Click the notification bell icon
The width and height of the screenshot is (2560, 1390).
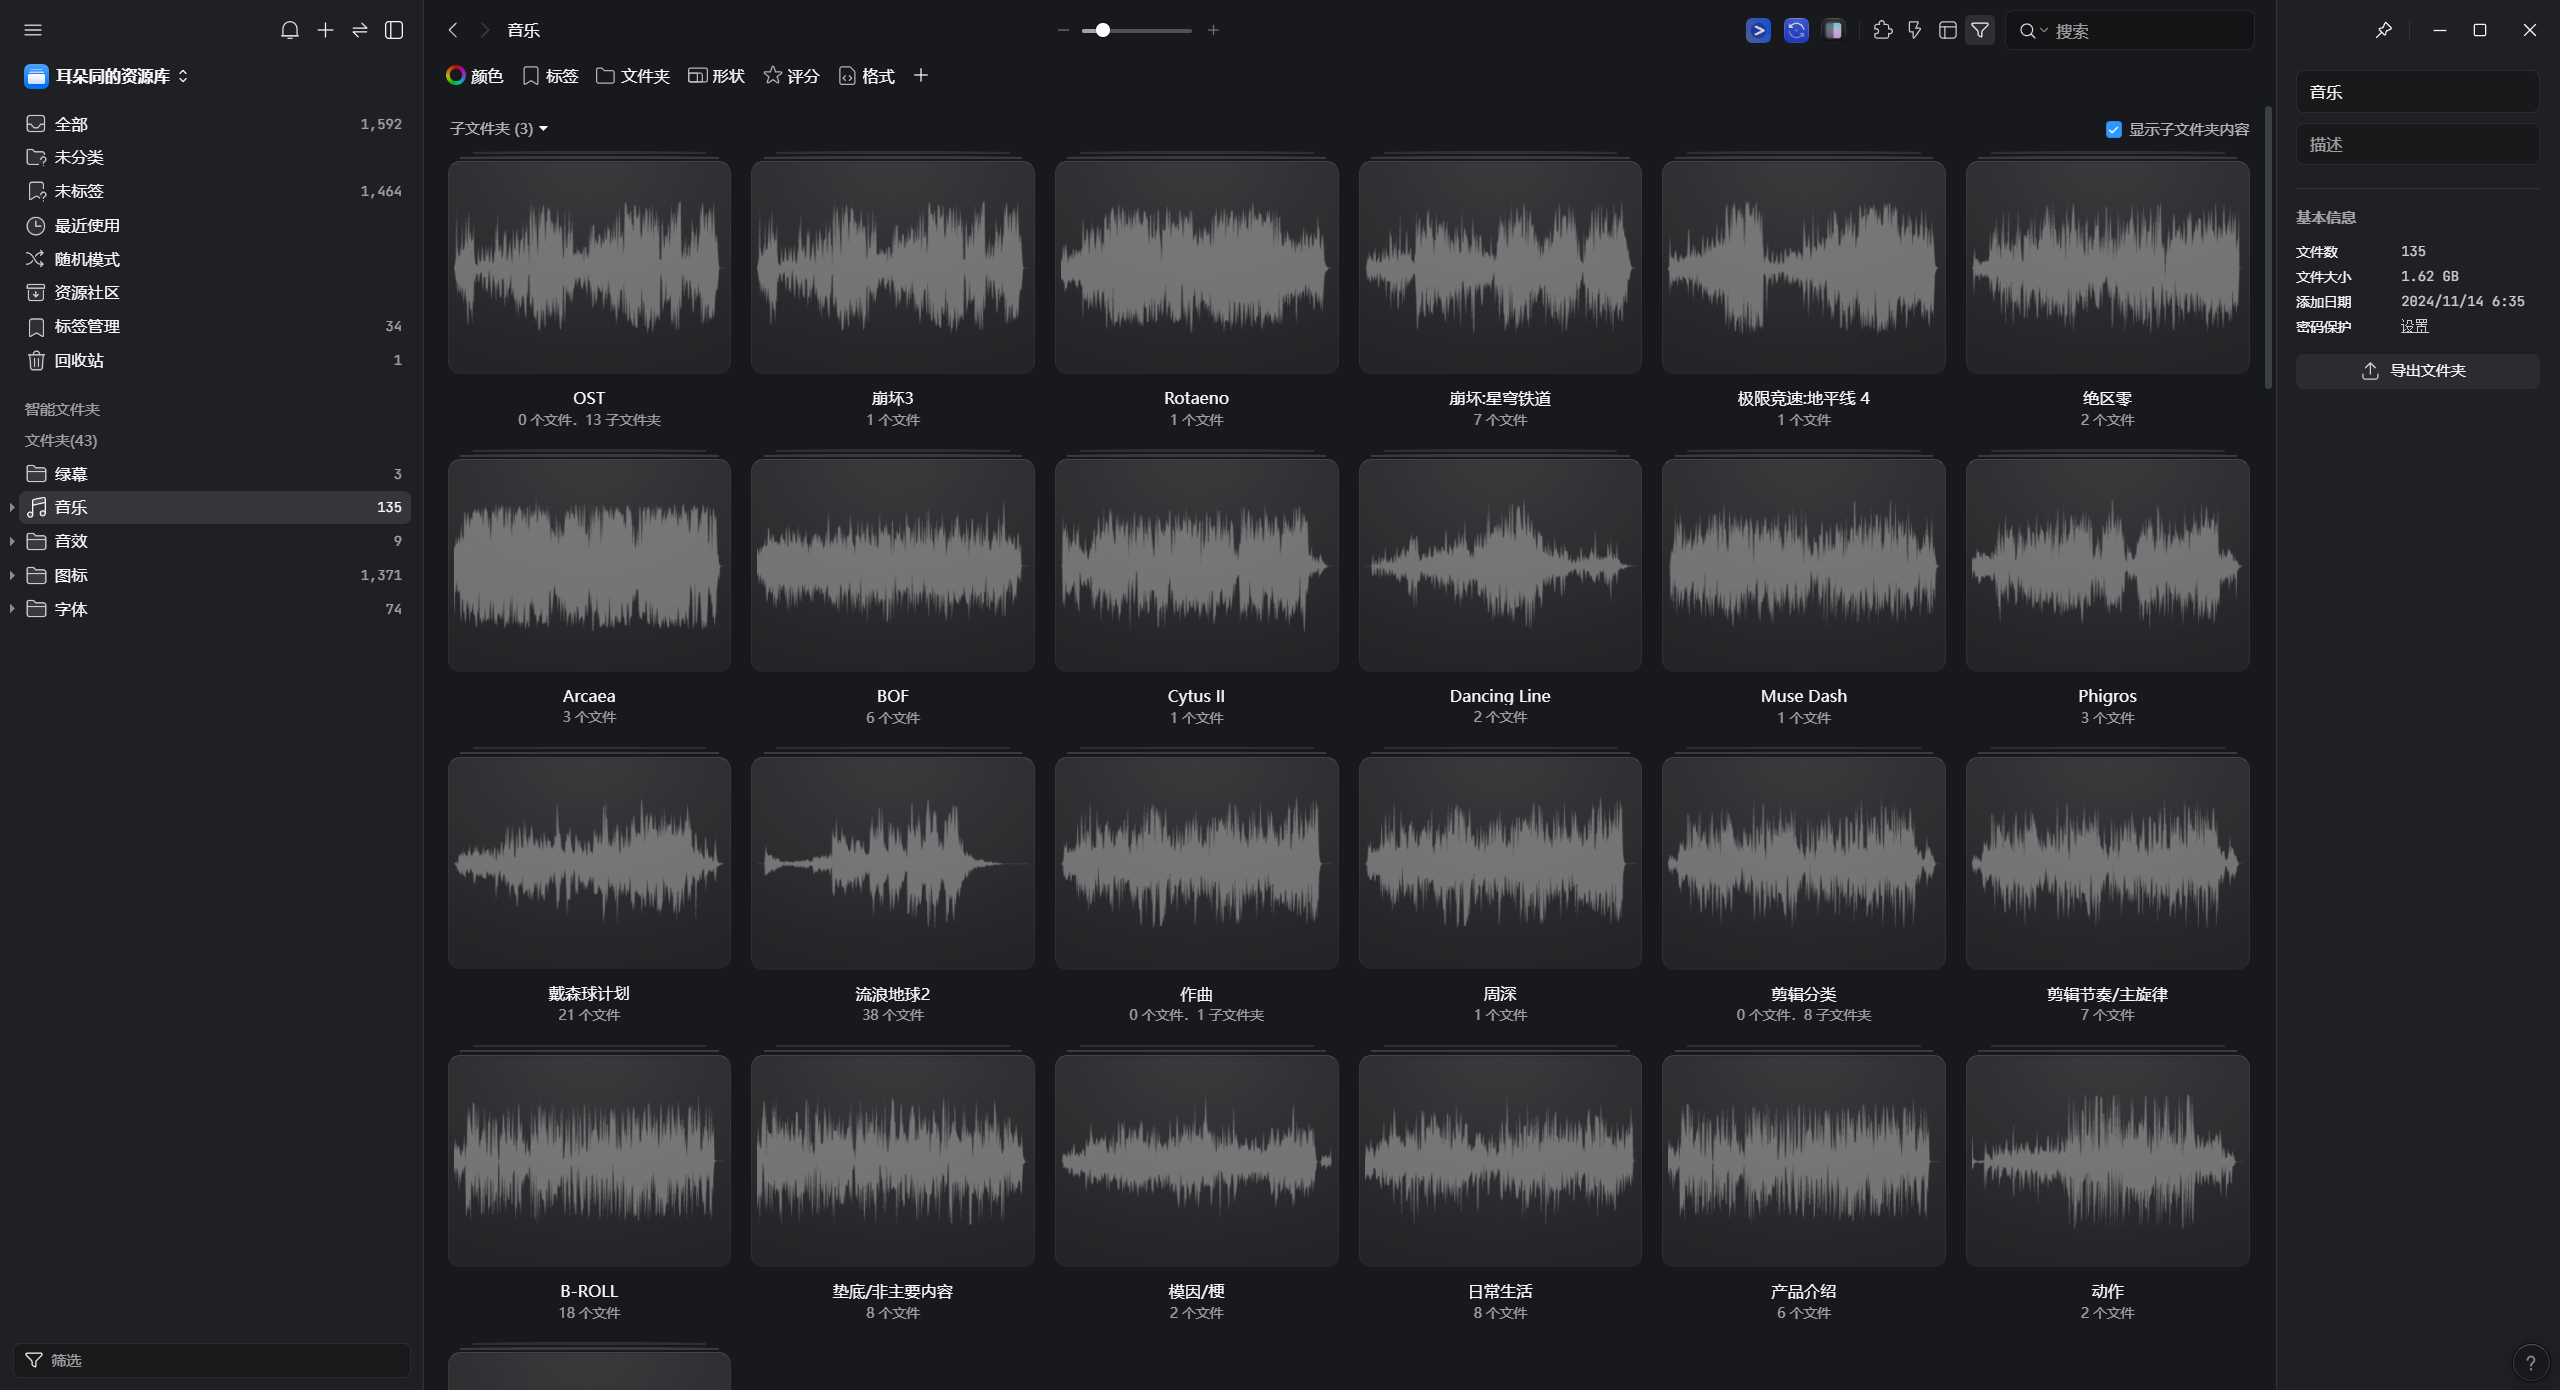tap(290, 30)
